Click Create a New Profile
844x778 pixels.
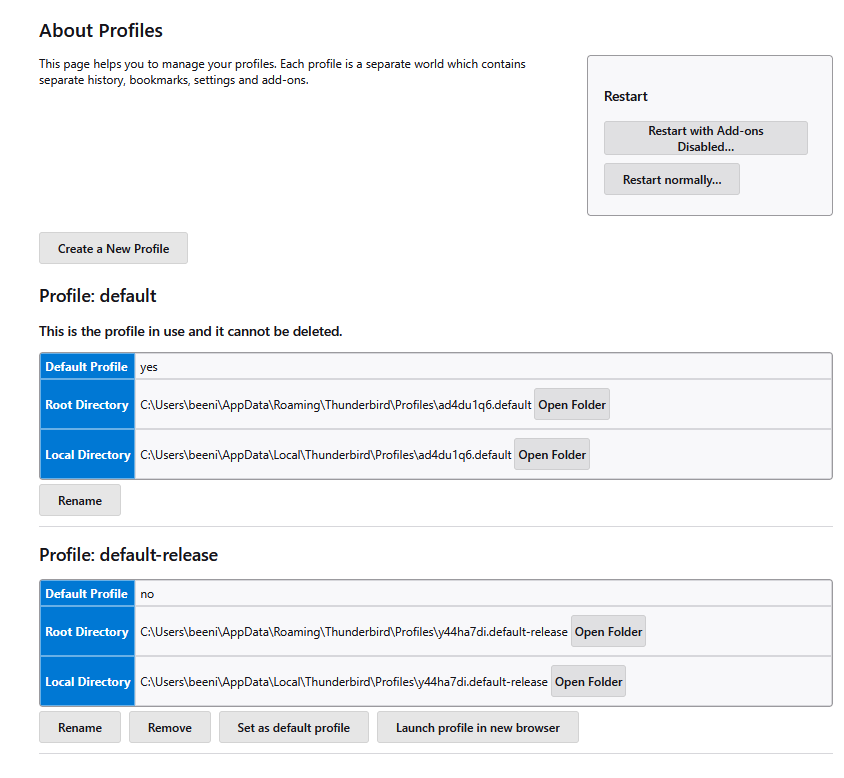(x=113, y=249)
